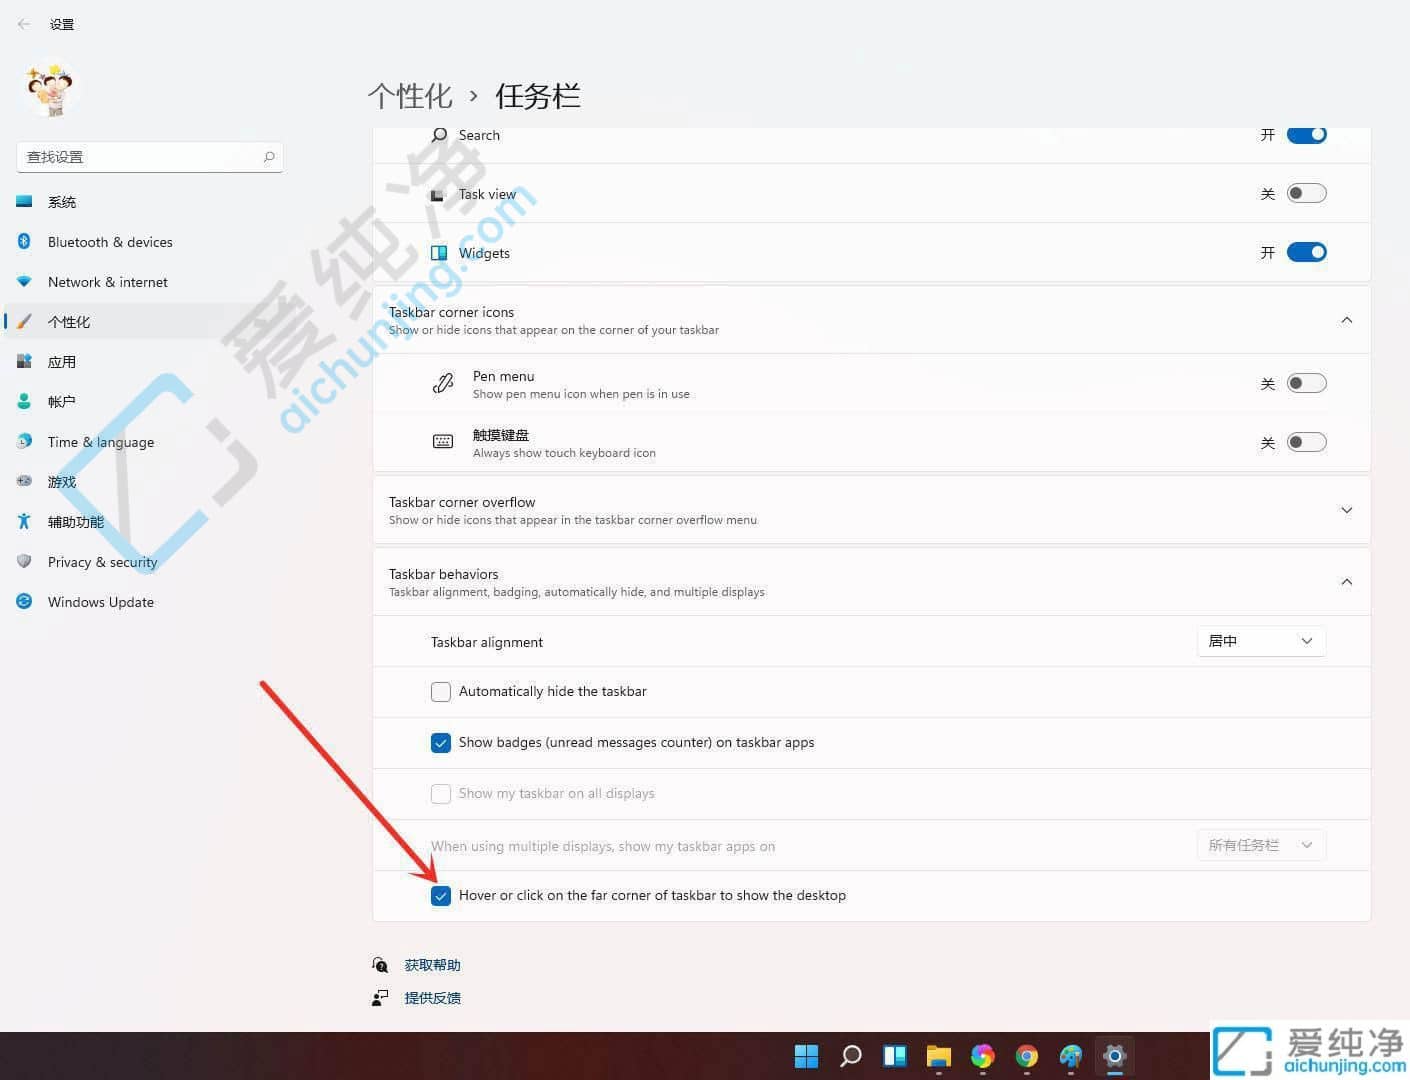Open Chrome from the taskbar
The width and height of the screenshot is (1410, 1080).
1026,1056
